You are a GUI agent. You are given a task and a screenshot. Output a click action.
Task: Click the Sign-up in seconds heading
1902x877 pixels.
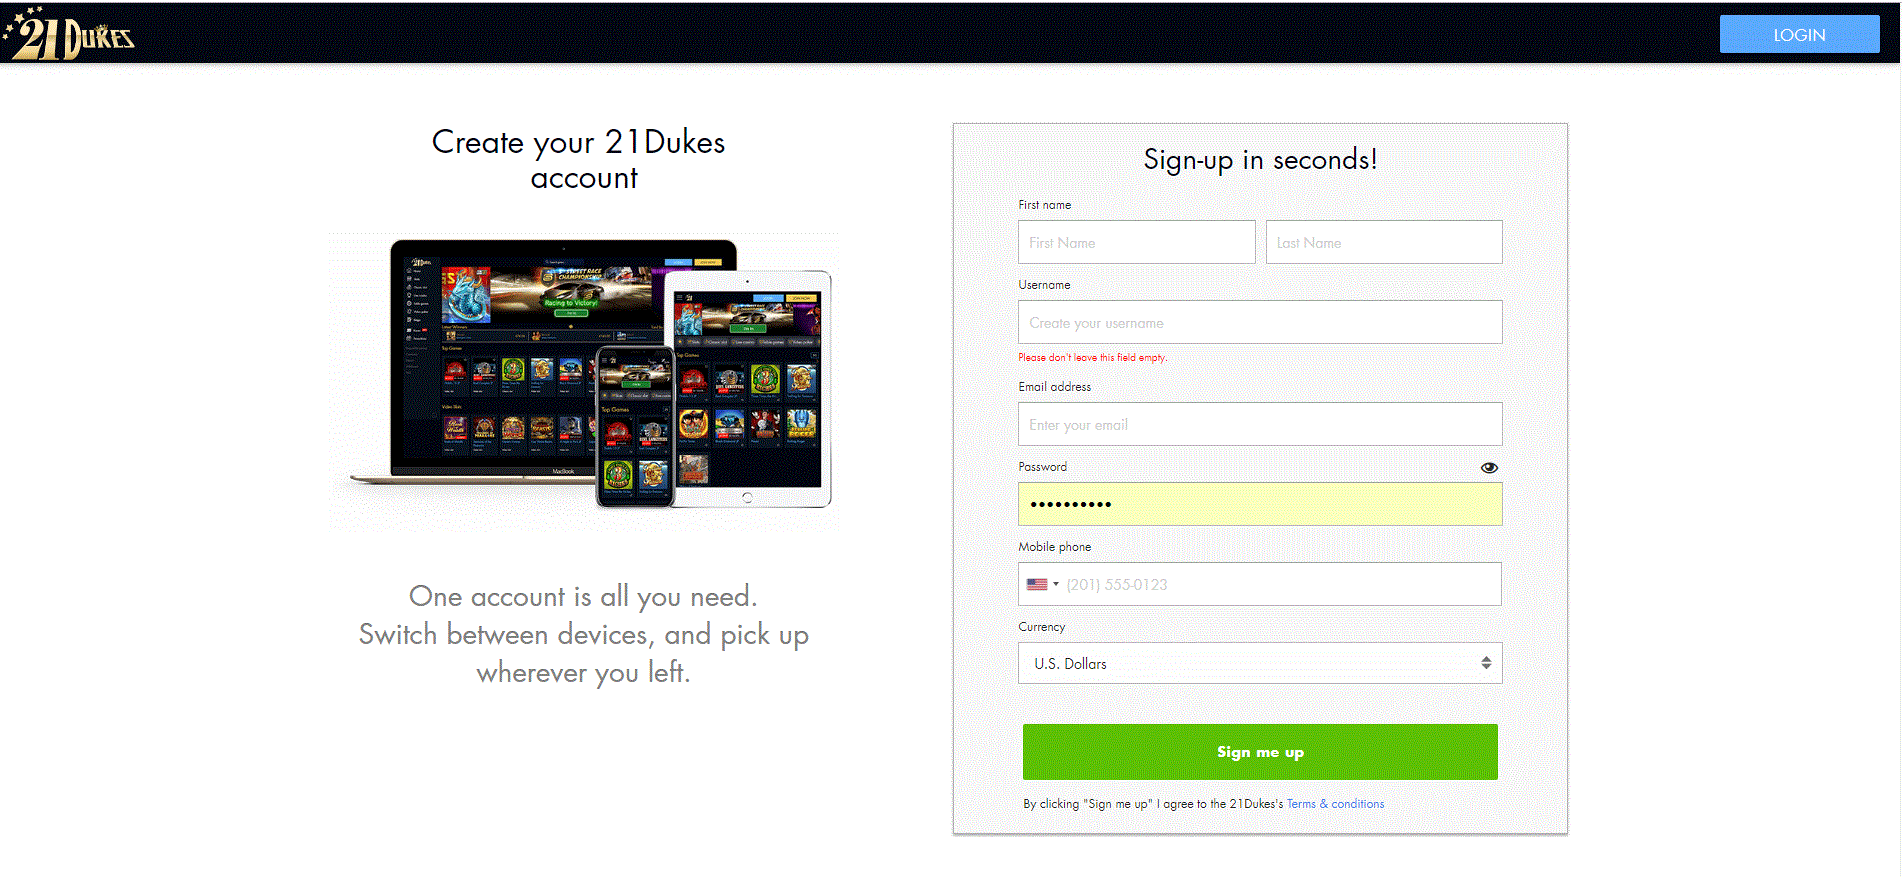[x=1260, y=159]
